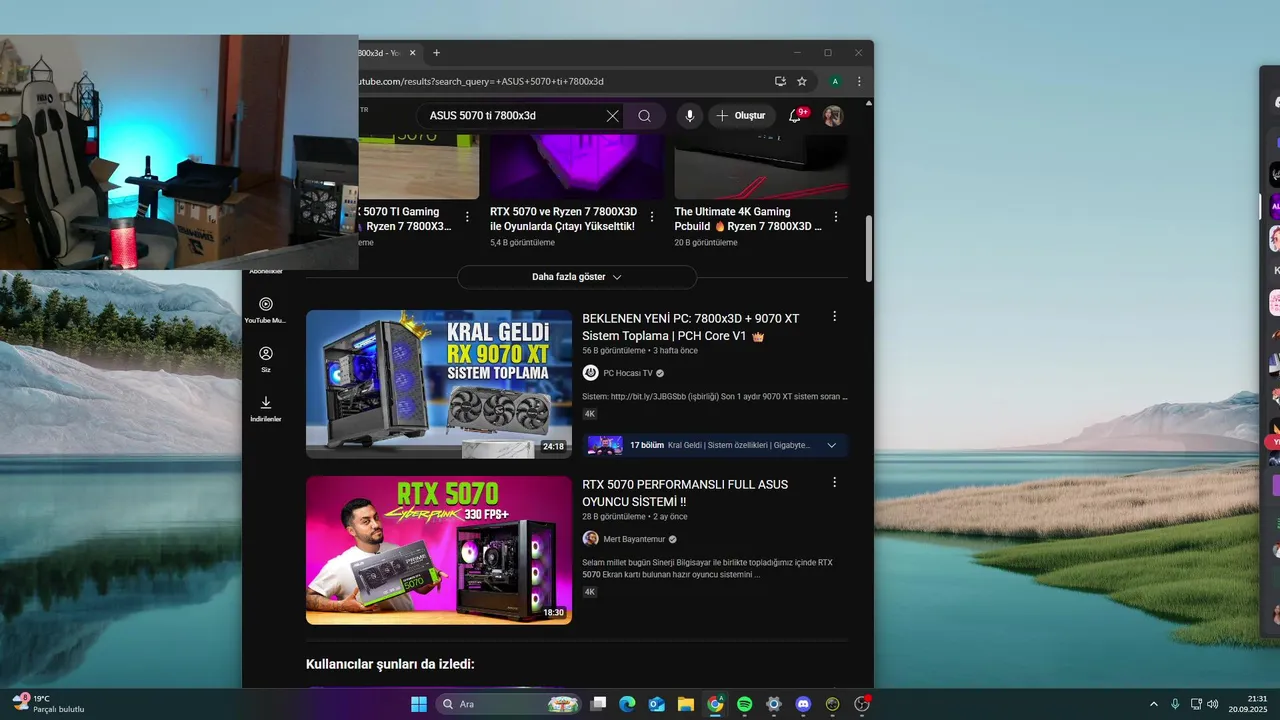Open the clock showing 21:31

click(x=1250, y=704)
